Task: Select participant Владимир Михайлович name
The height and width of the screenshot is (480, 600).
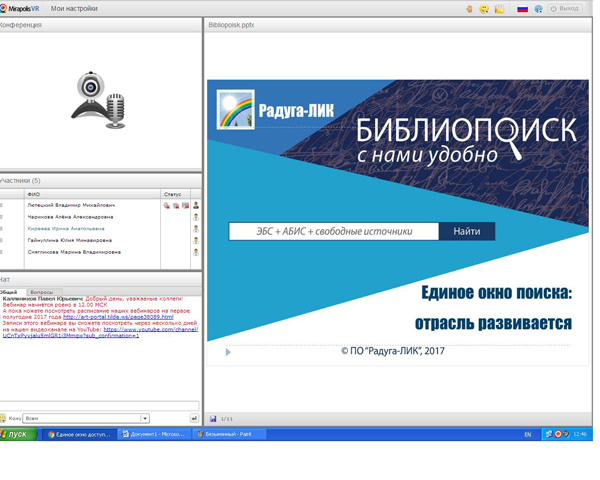Action: coord(71,205)
